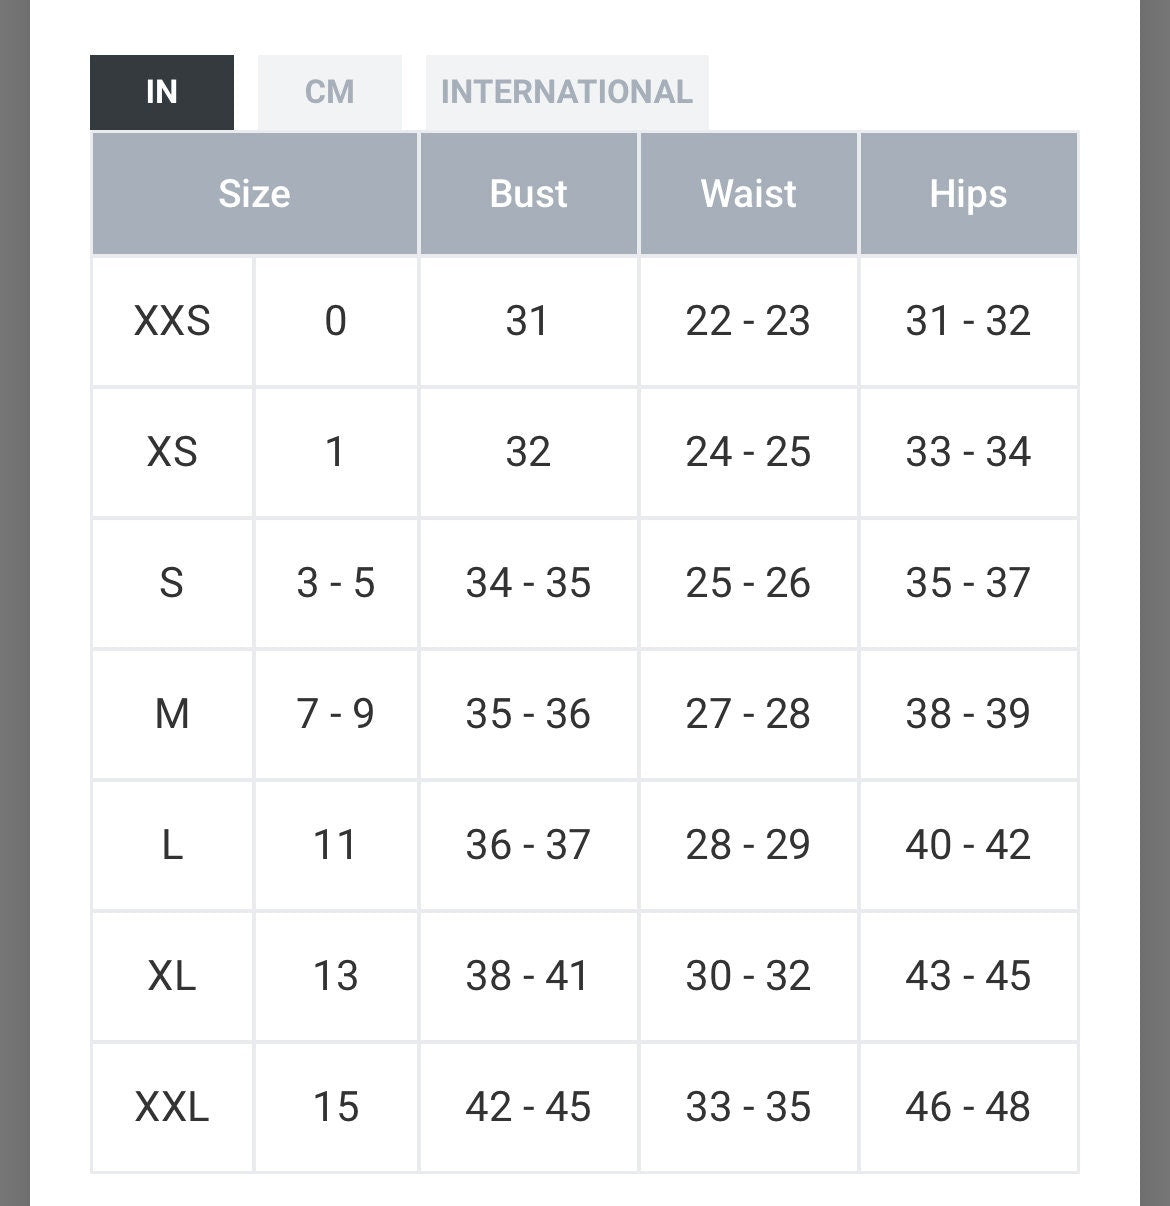Click the waist measurement 22 - 23
1170x1206 pixels.
748,321
